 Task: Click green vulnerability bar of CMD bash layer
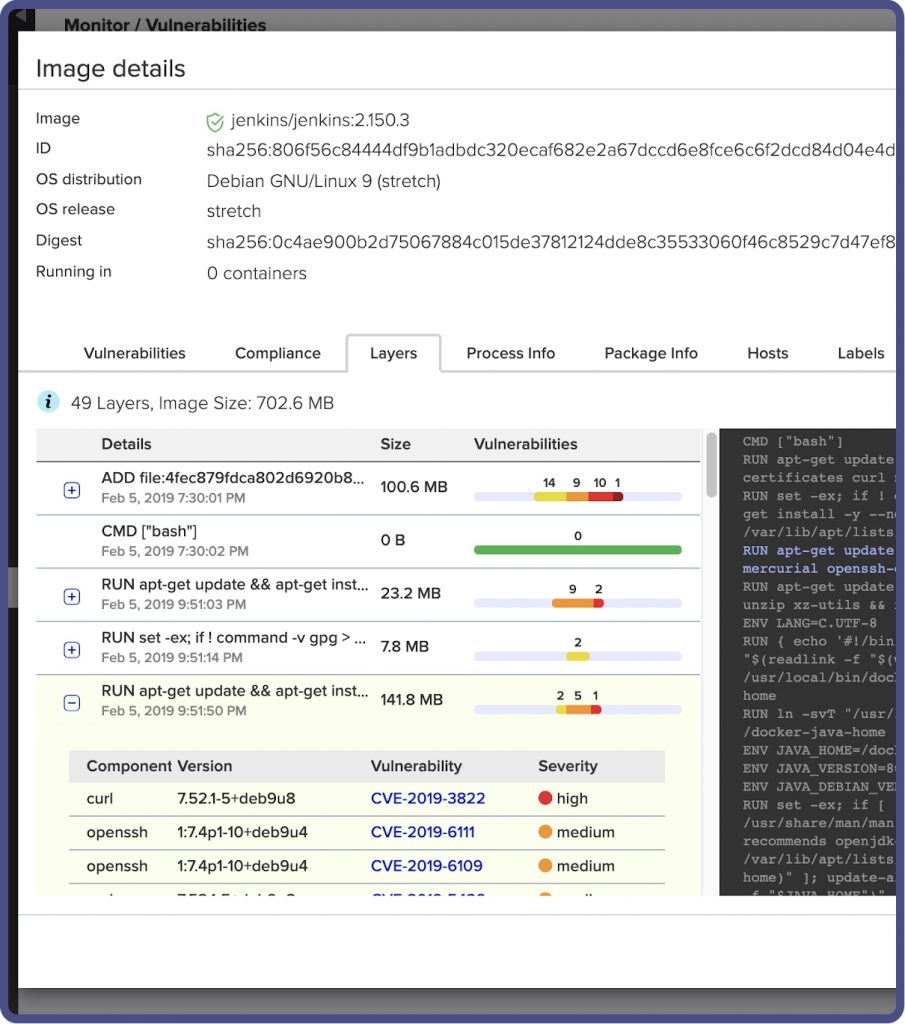pos(578,550)
